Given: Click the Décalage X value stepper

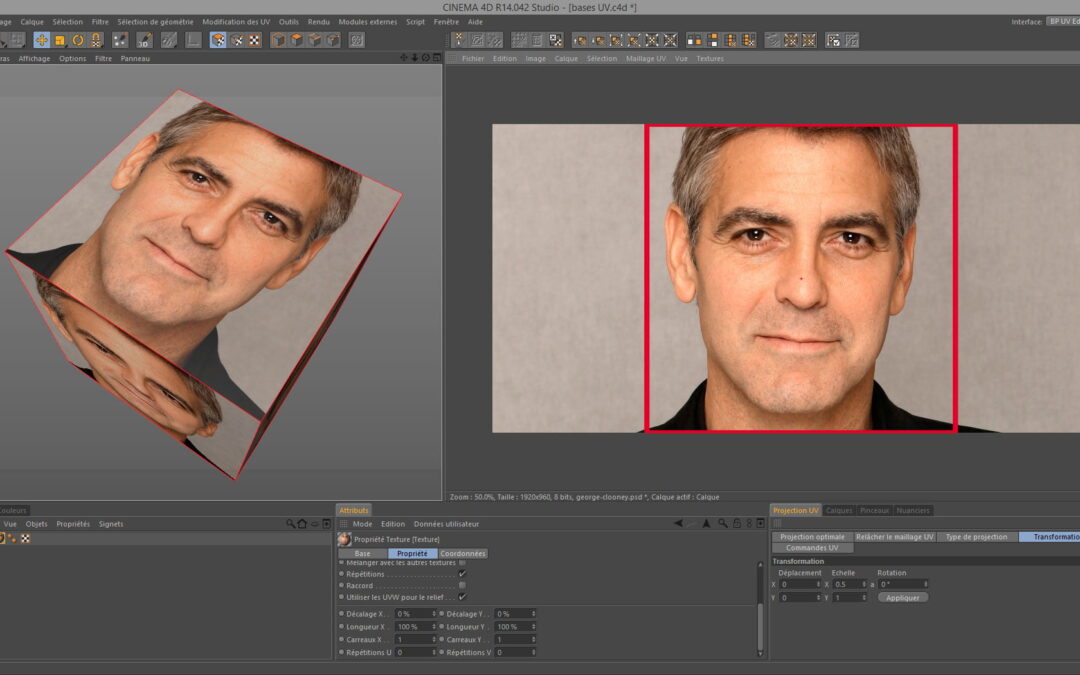Looking at the screenshot, I should coord(434,614).
